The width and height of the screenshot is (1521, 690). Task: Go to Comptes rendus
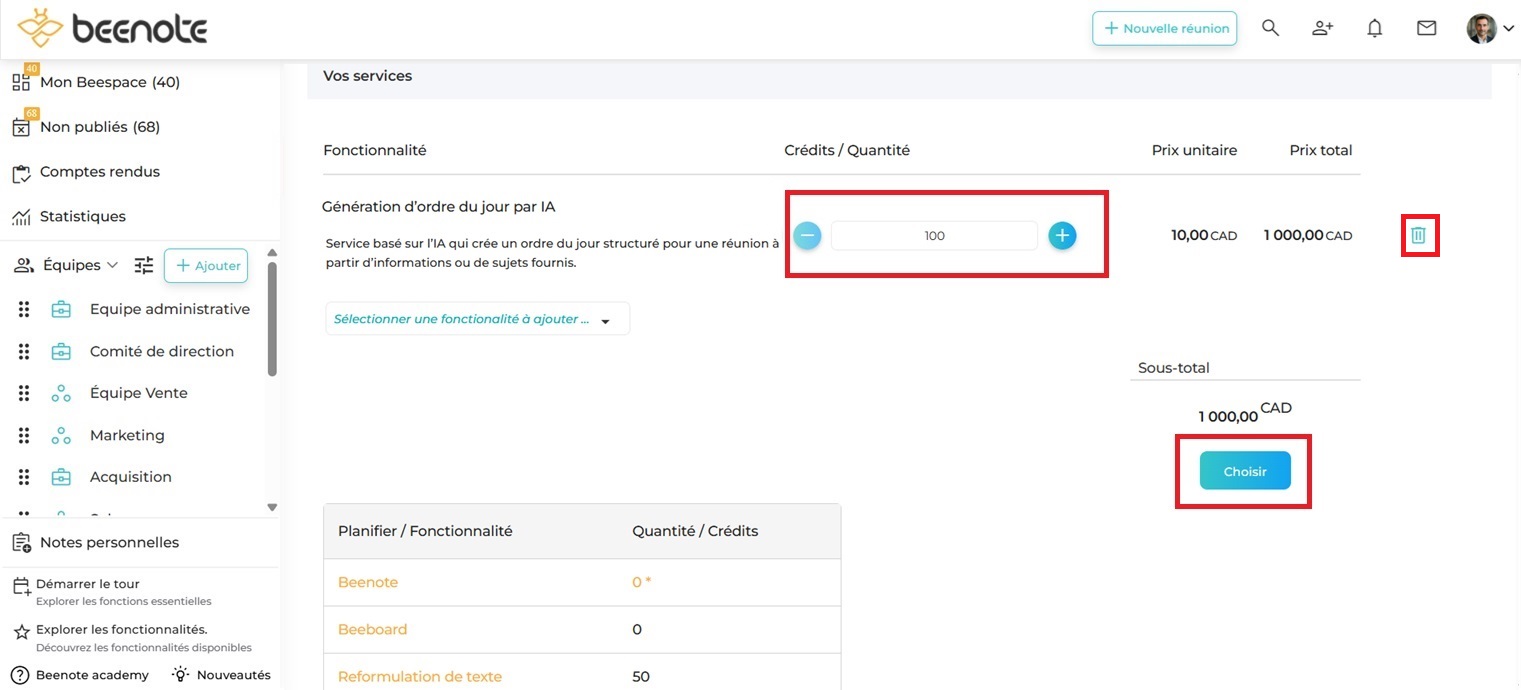99,172
